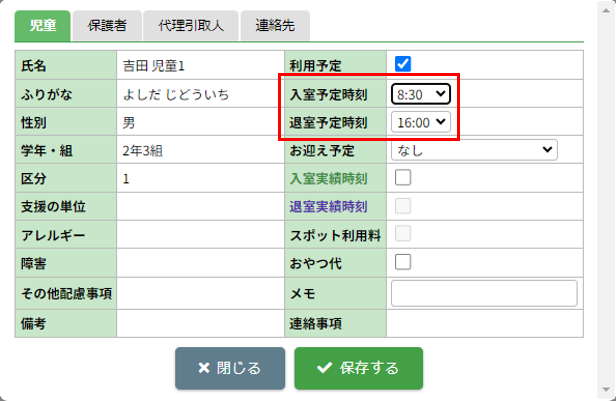Click the checkmark icon on 保存する button

[x=323, y=368]
